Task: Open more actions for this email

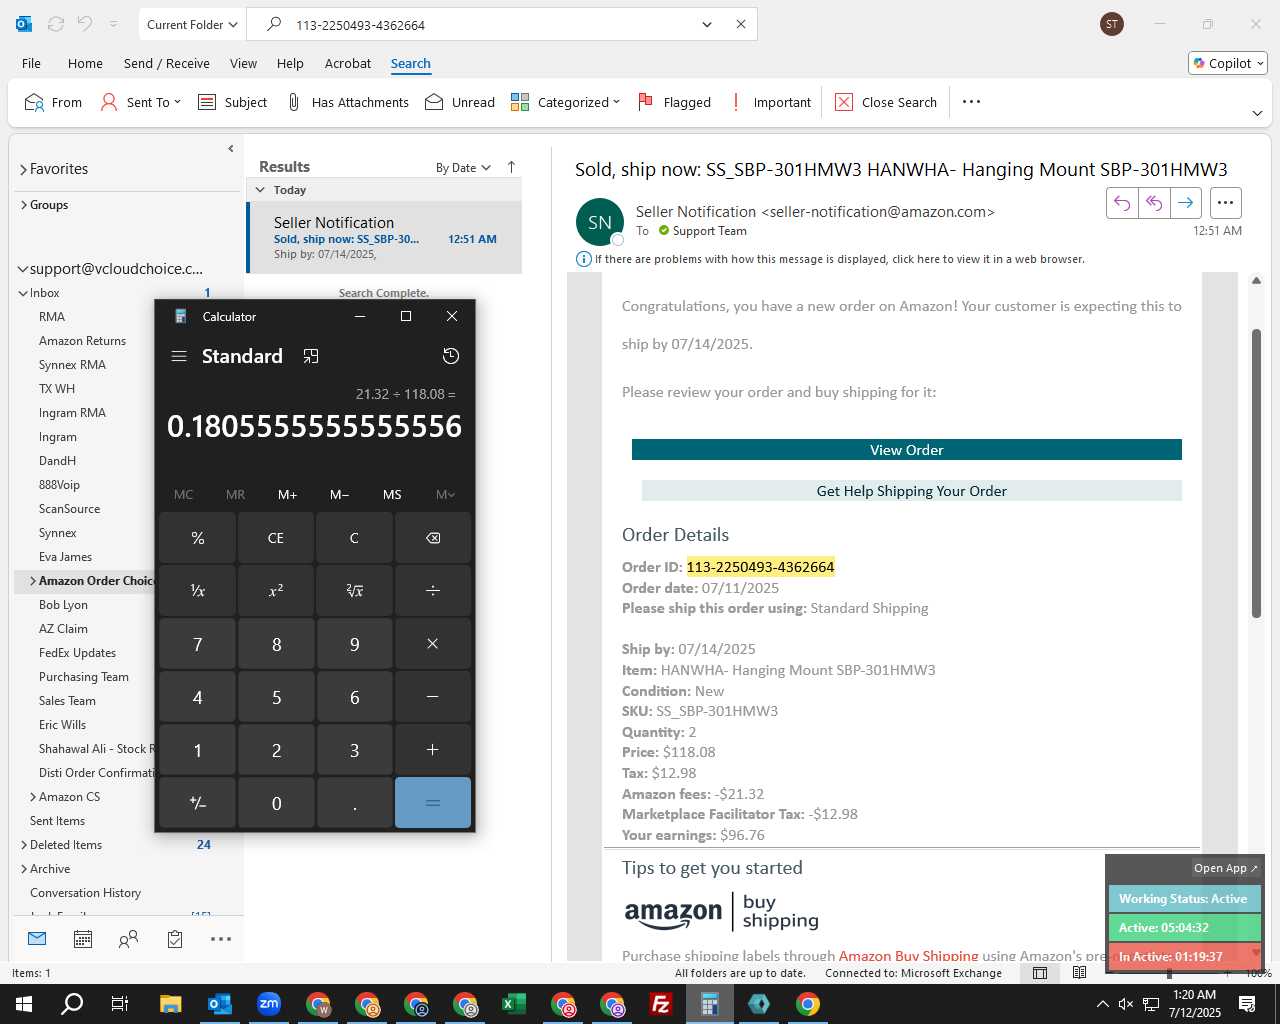Action: 1225,203
